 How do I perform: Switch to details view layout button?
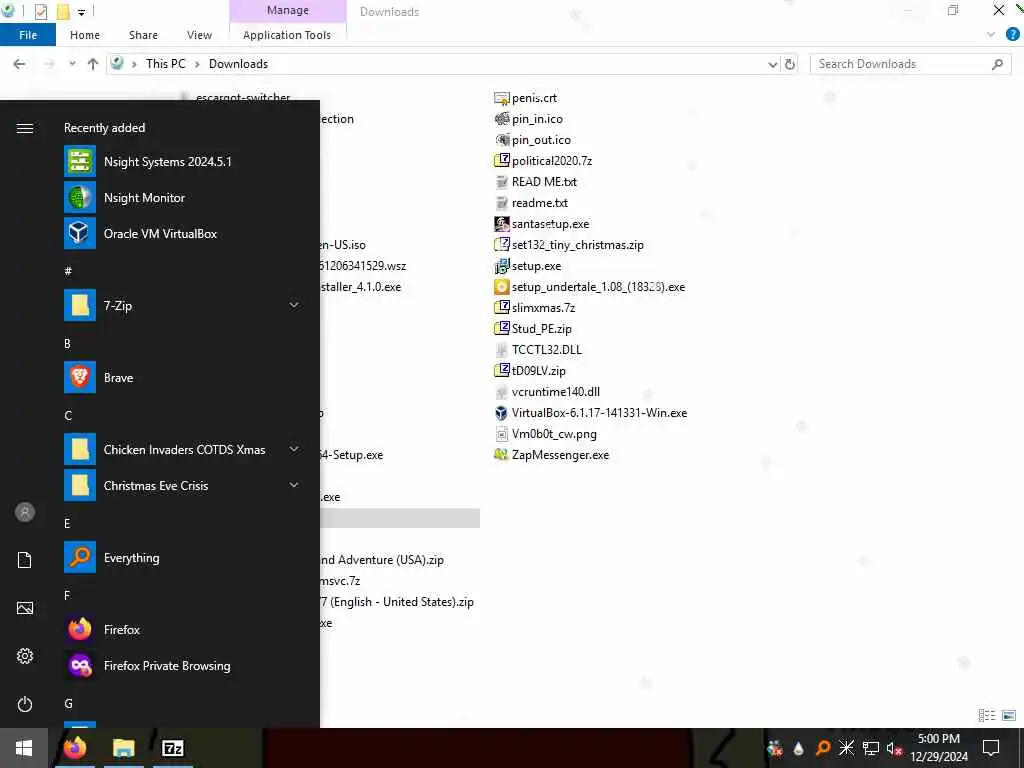click(987, 716)
